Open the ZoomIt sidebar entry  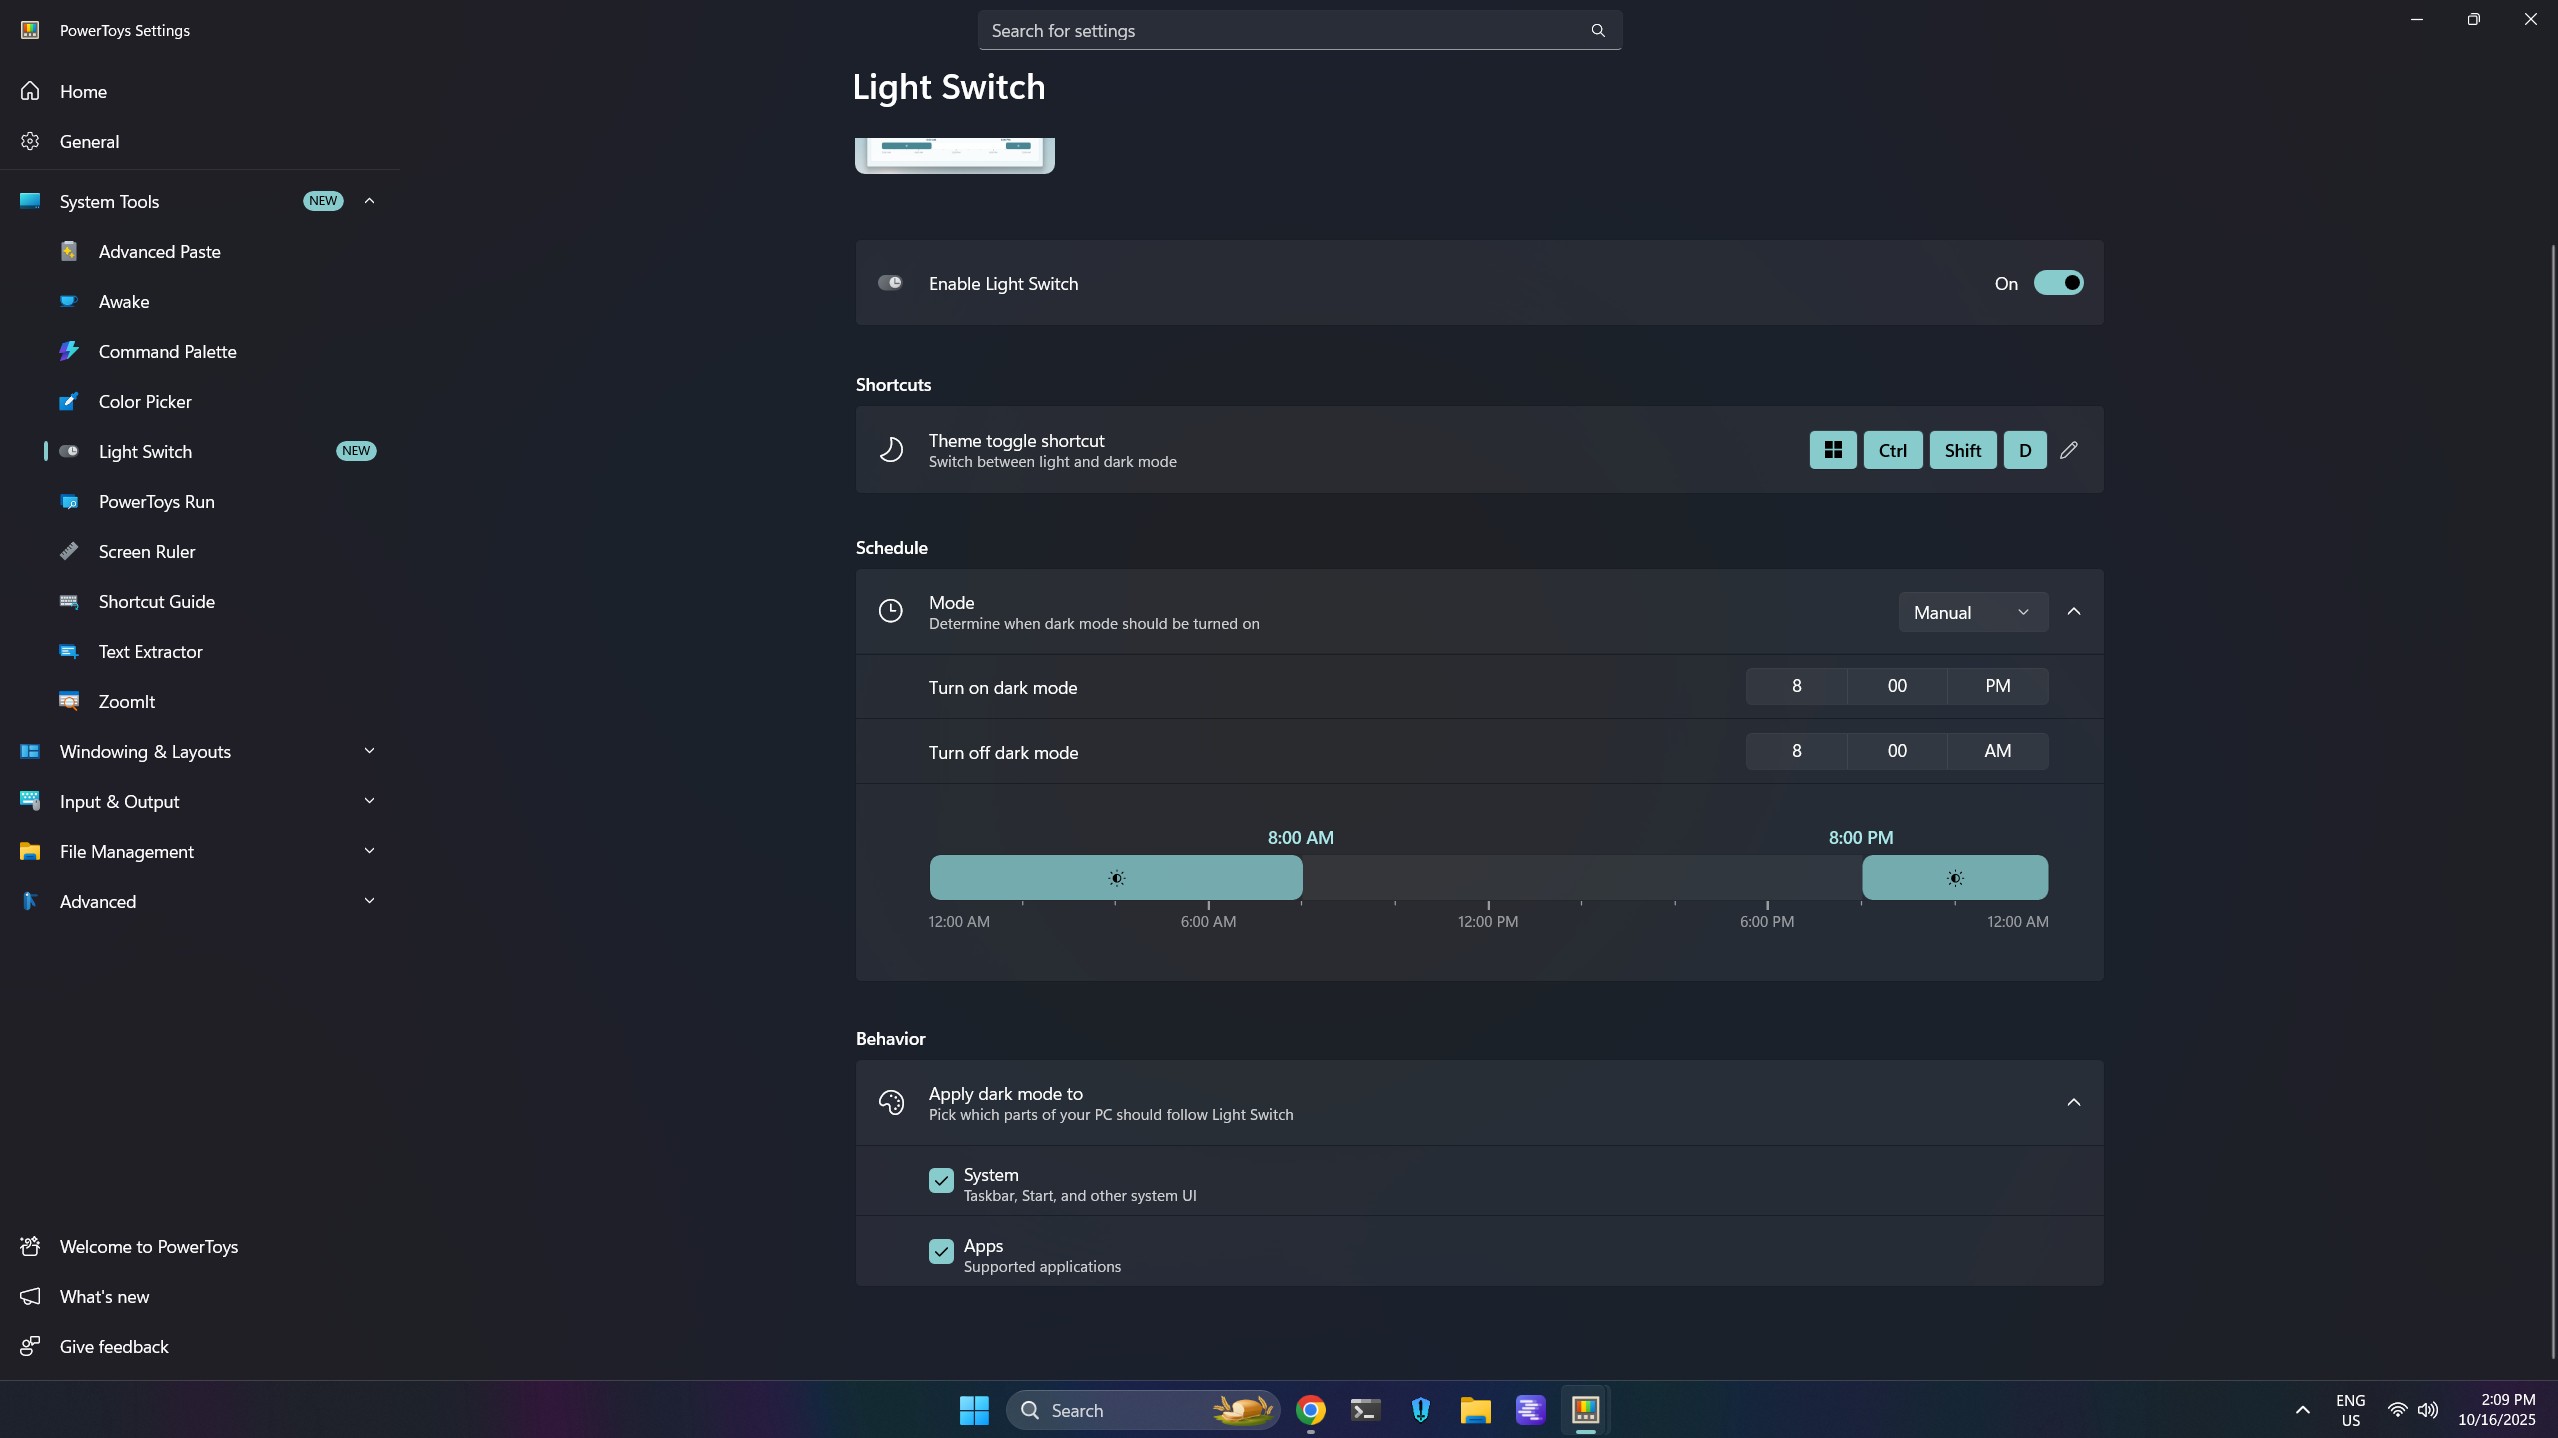coord(126,701)
